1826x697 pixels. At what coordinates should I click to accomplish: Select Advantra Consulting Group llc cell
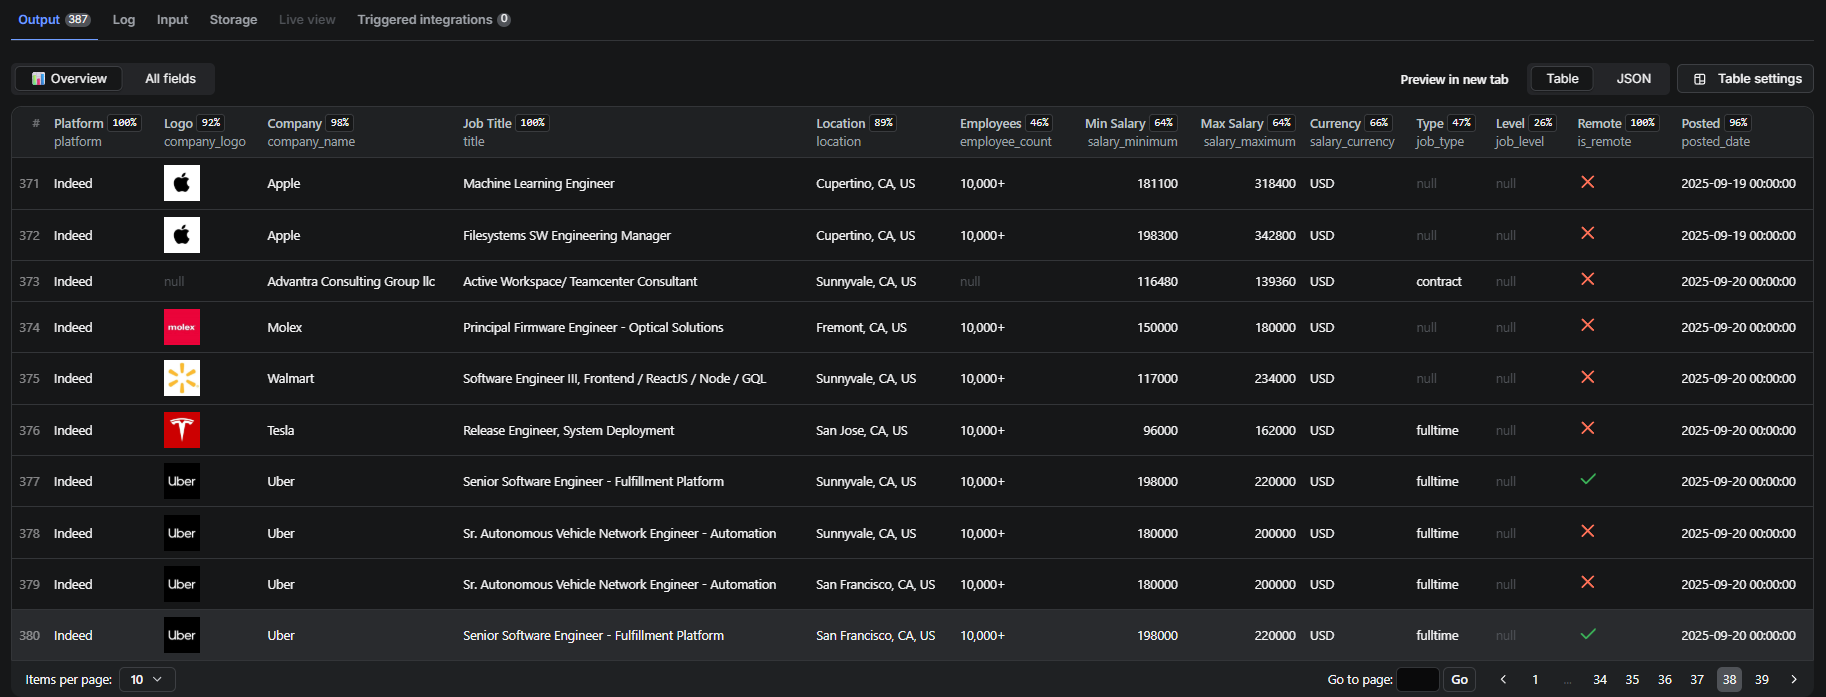coord(351,282)
